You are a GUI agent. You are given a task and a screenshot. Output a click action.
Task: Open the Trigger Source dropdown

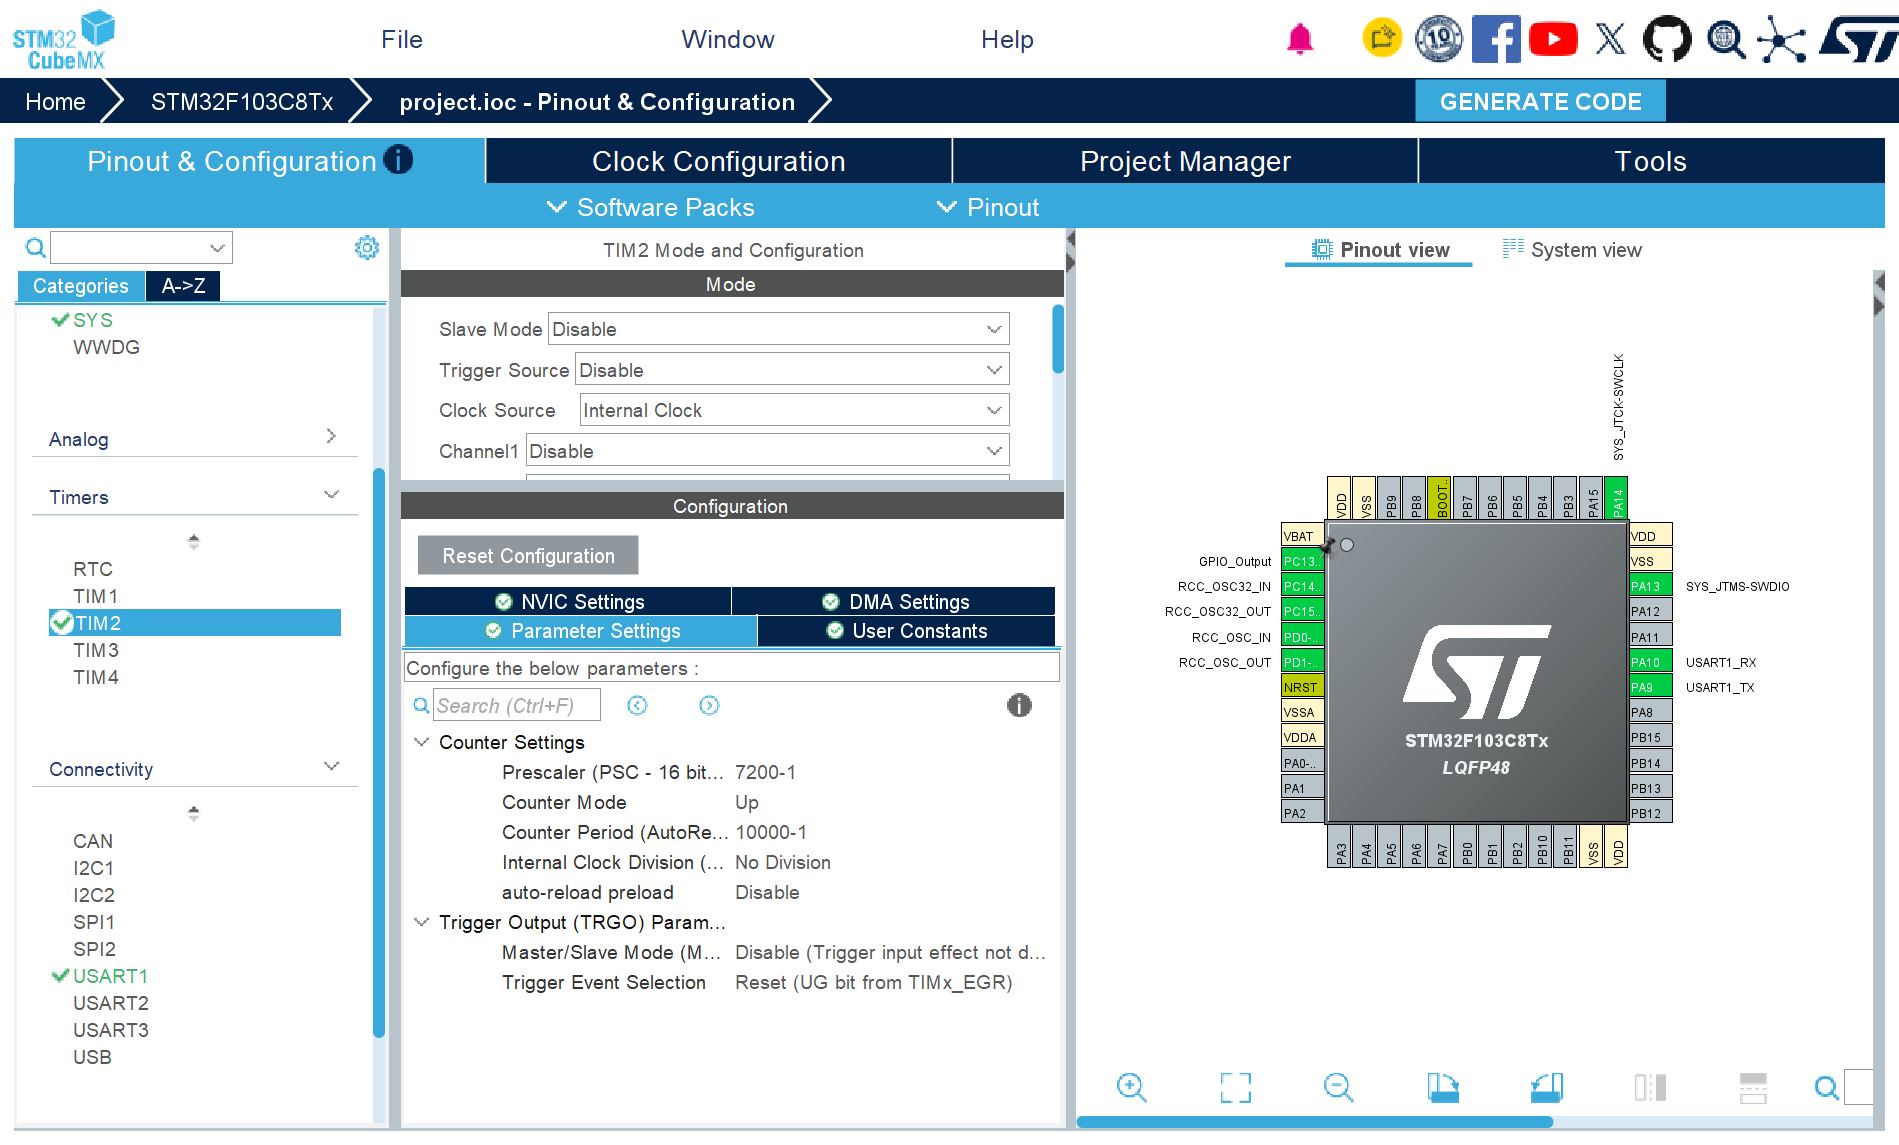[792, 370]
